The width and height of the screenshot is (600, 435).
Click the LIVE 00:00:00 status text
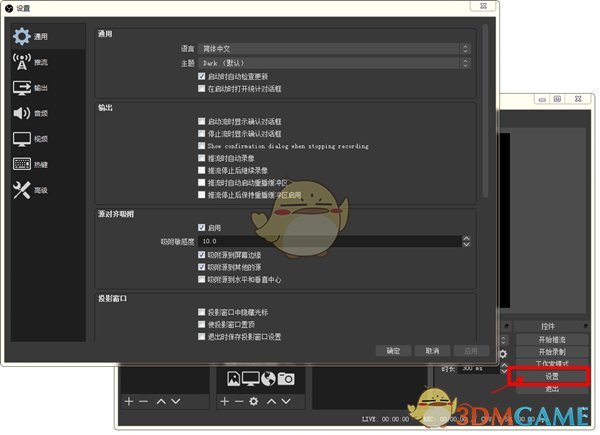point(386,419)
